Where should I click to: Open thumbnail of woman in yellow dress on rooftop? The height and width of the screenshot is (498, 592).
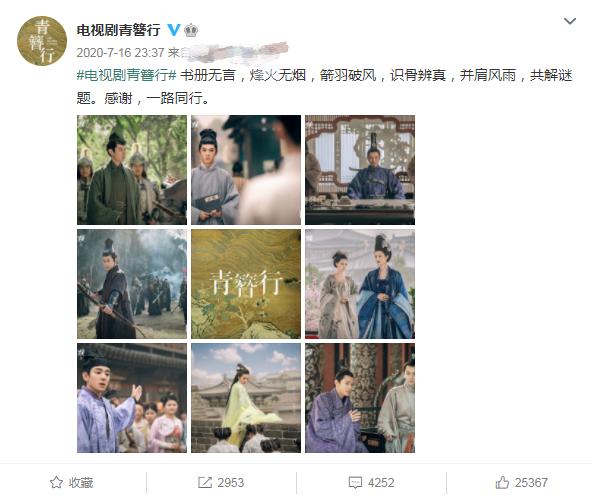click(246, 398)
